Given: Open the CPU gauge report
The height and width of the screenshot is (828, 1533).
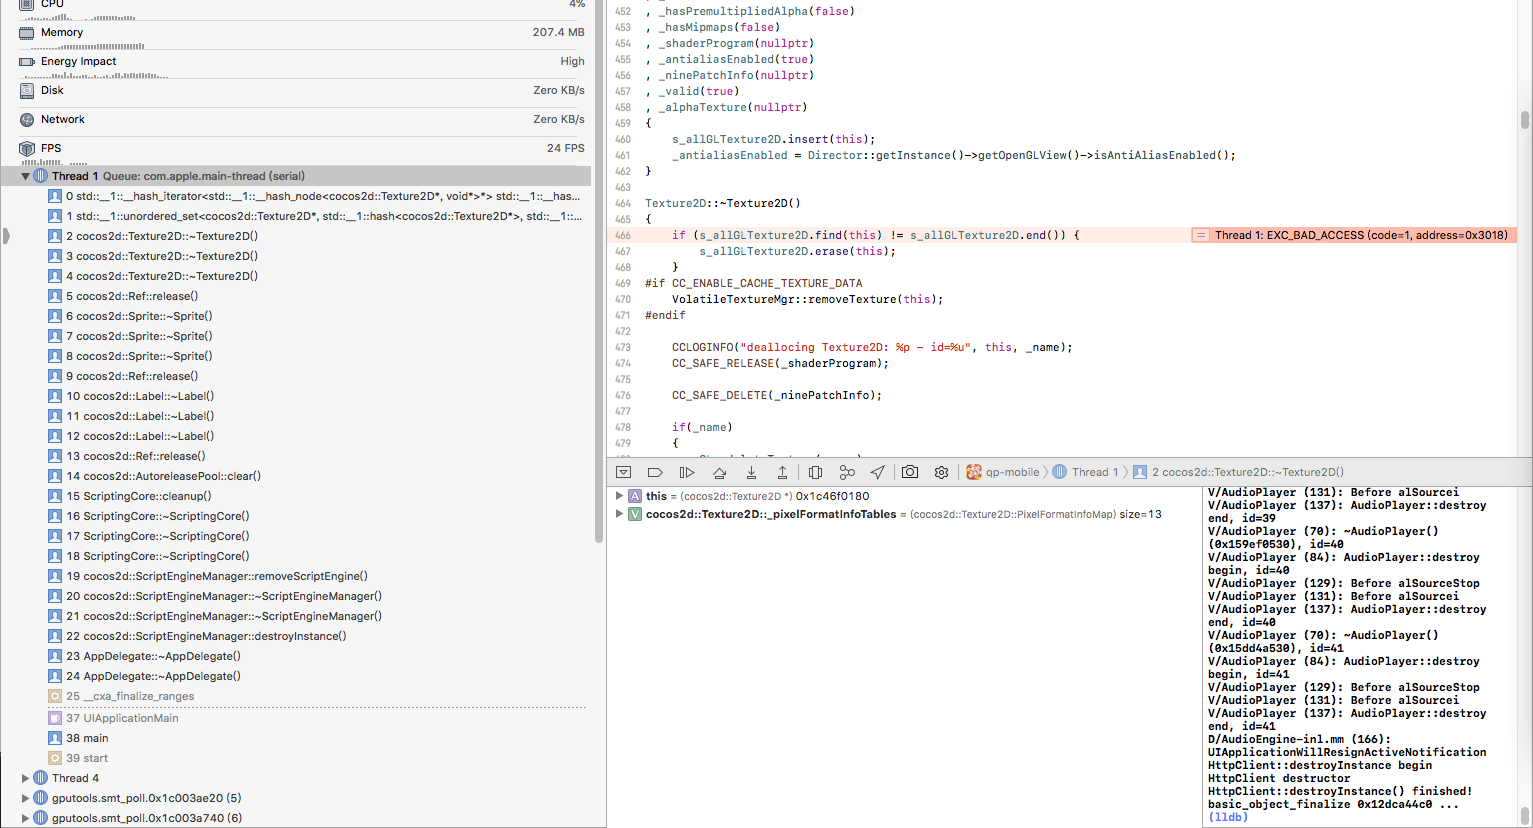Looking at the screenshot, I should tap(302, 5).
